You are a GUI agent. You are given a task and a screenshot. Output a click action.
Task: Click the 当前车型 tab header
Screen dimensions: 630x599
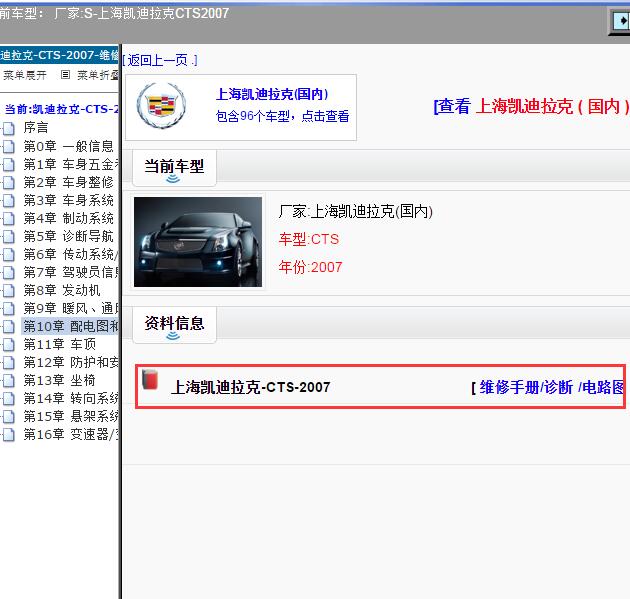pyautogui.click(x=174, y=167)
